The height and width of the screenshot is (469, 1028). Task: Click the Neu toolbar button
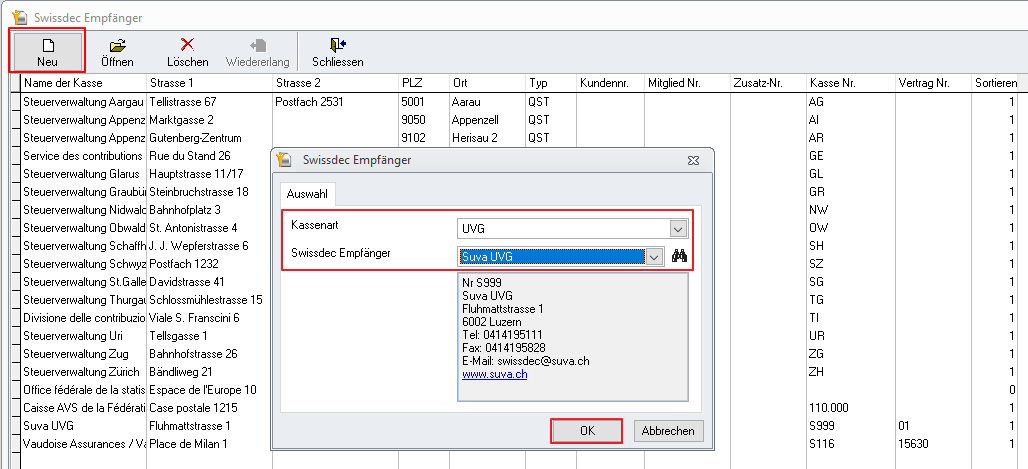tap(47, 51)
